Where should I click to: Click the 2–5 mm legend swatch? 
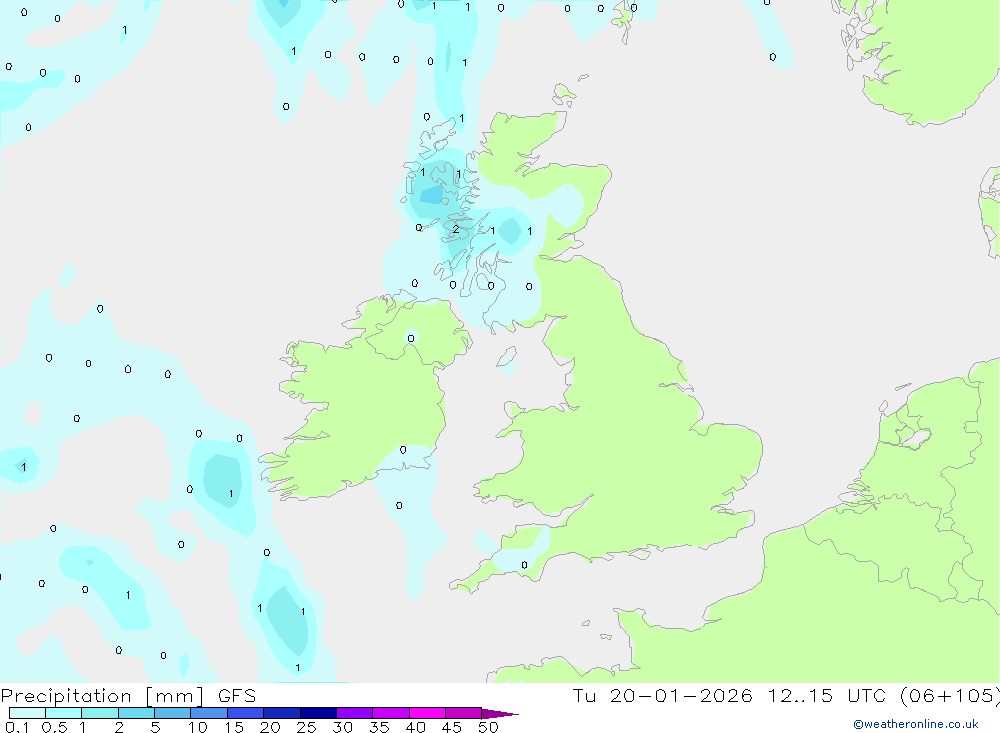136,713
